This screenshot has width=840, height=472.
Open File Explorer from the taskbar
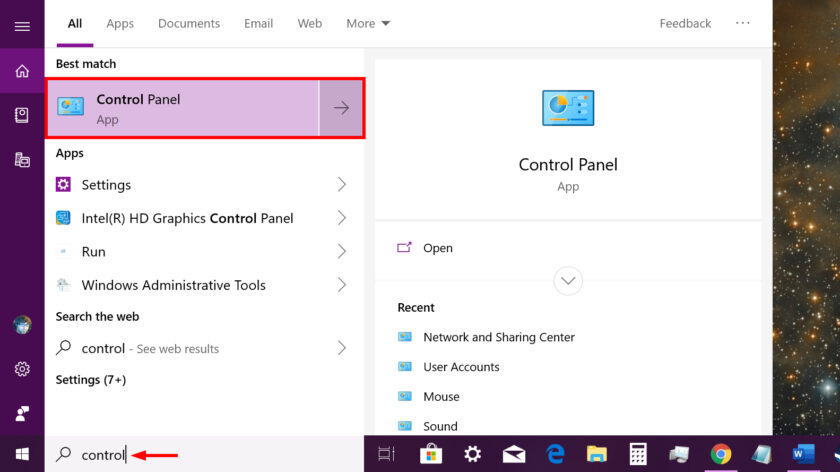coord(596,454)
